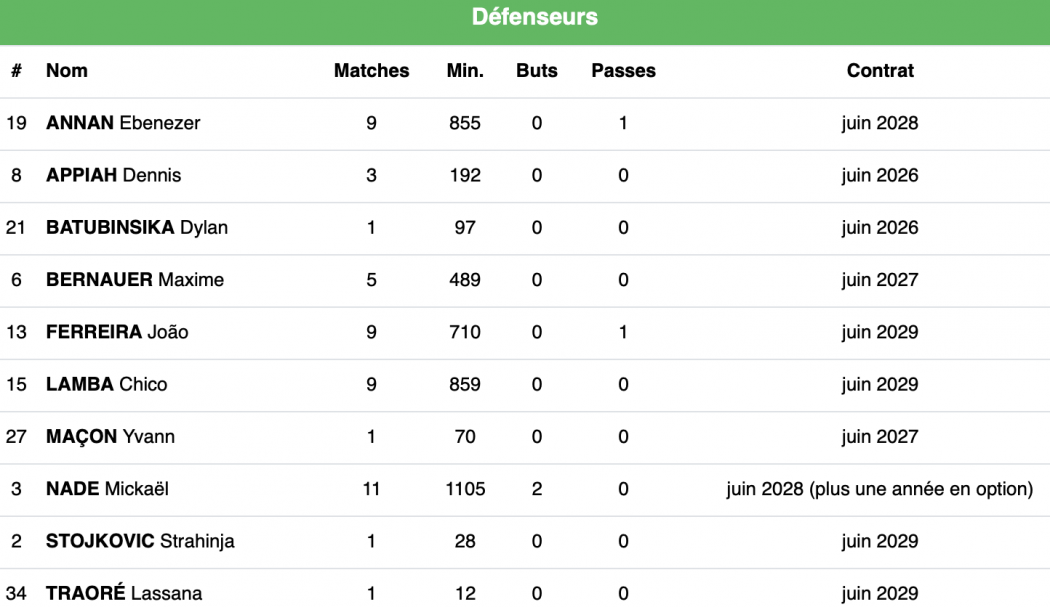The width and height of the screenshot is (1050, 607).
Task: Click the Défenseurs section header
Action: coord(534,17)
